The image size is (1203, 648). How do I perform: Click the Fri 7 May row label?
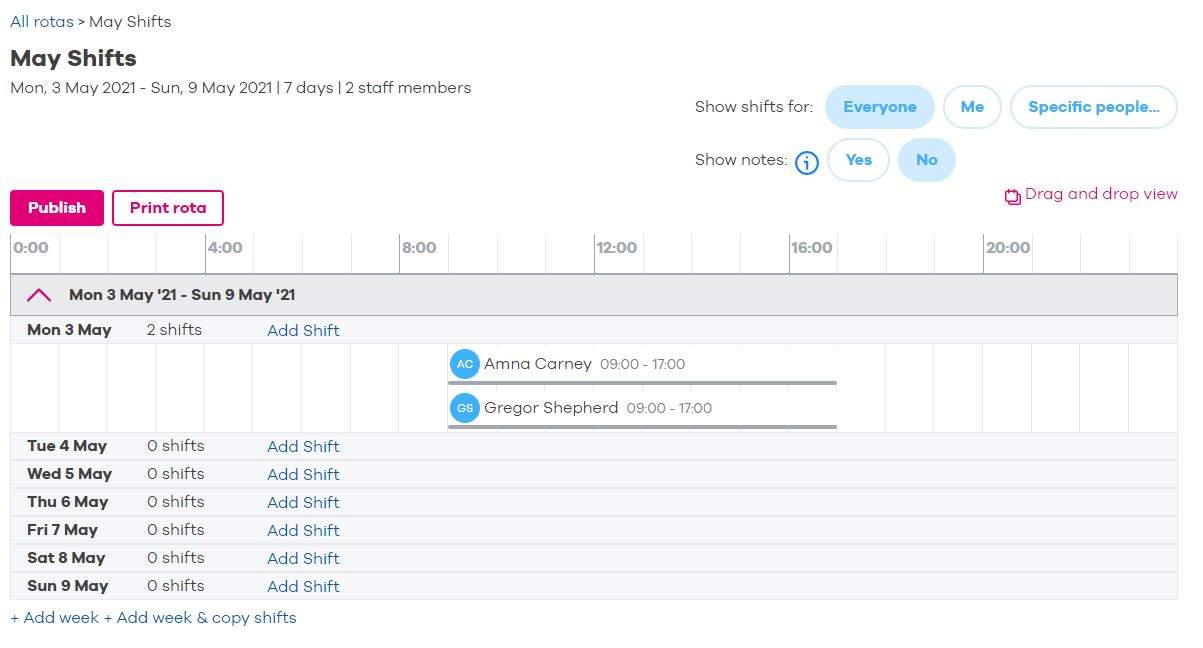tap(62, 530)
